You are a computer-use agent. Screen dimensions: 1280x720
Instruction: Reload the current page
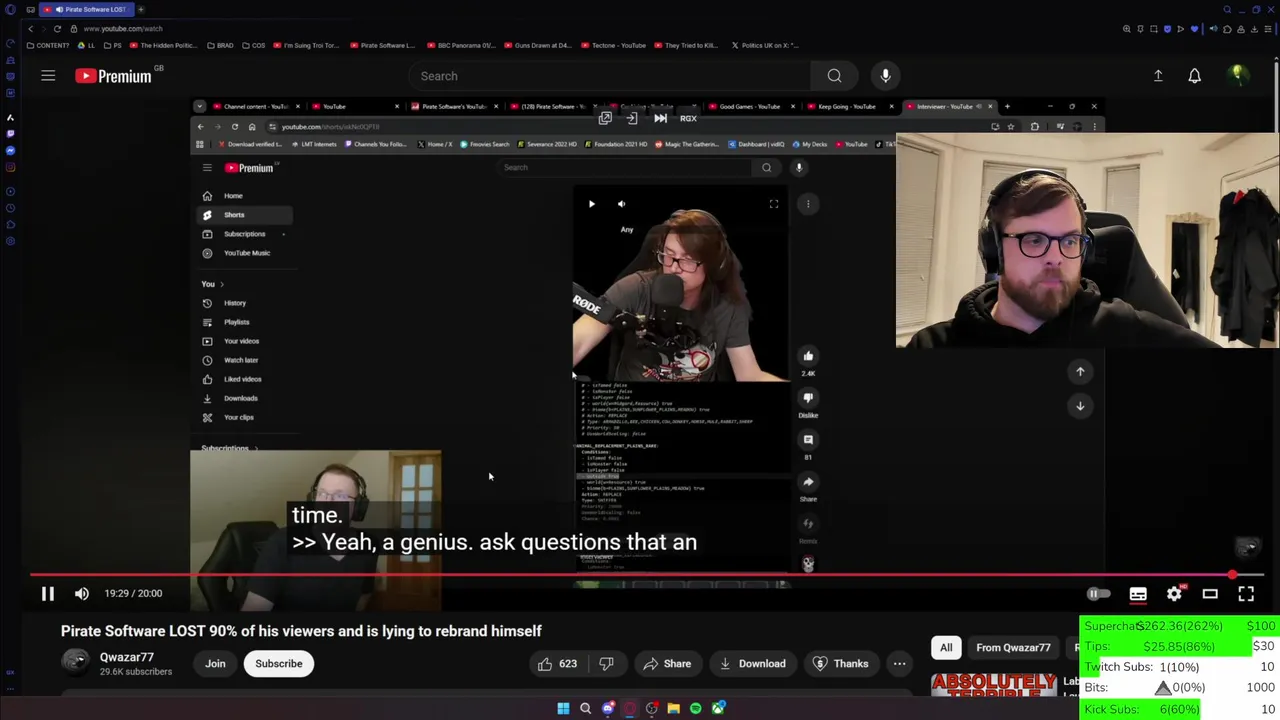click(x=57, y=28)
